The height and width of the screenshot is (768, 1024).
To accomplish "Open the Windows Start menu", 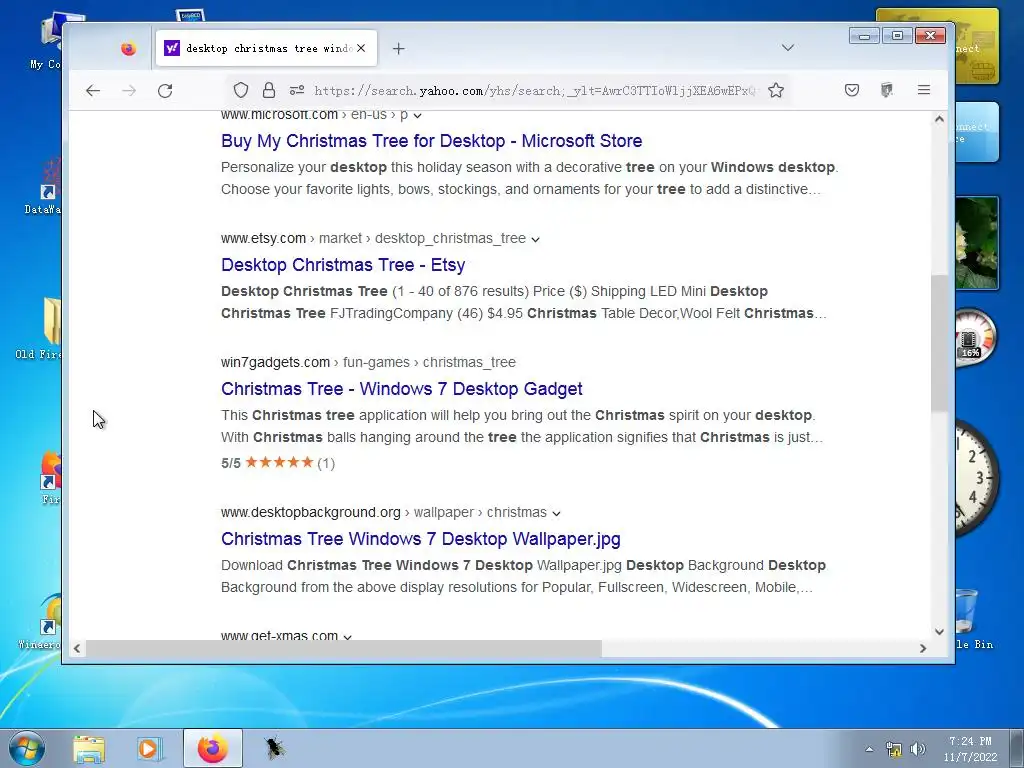I will pyautogui.click(x=27, y=748).
